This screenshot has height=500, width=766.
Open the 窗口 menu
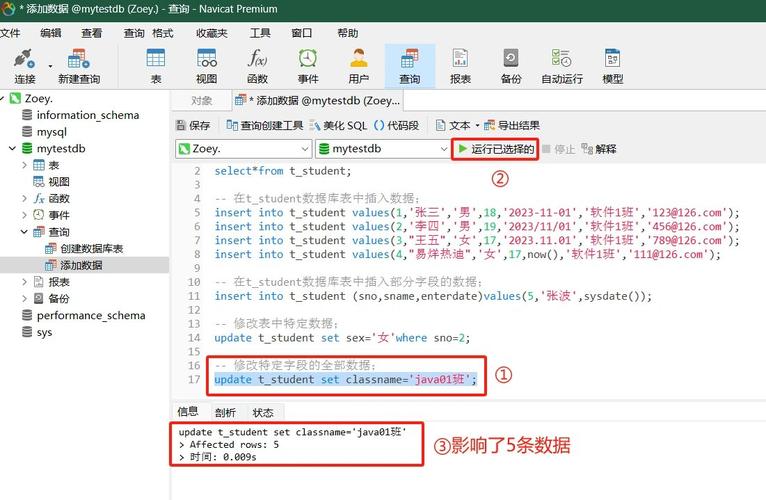(301, 33)
